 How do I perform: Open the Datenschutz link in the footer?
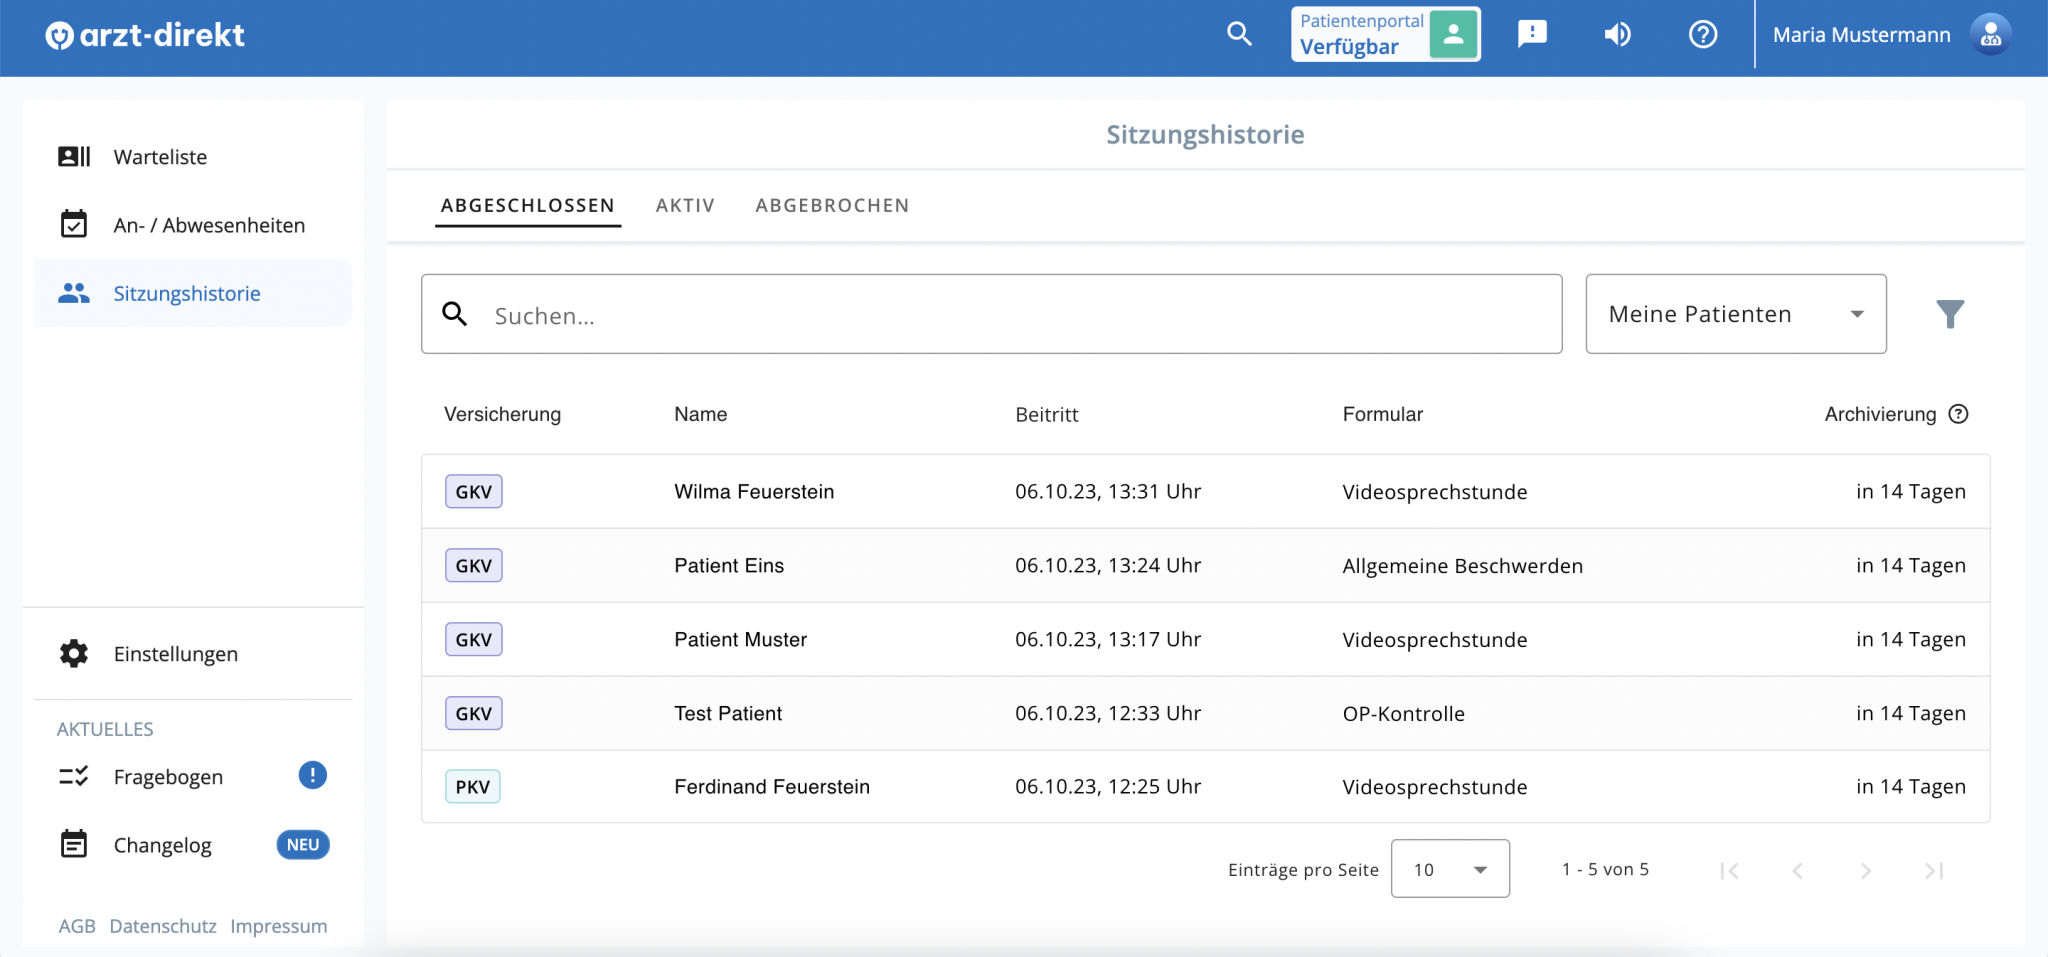163,925
